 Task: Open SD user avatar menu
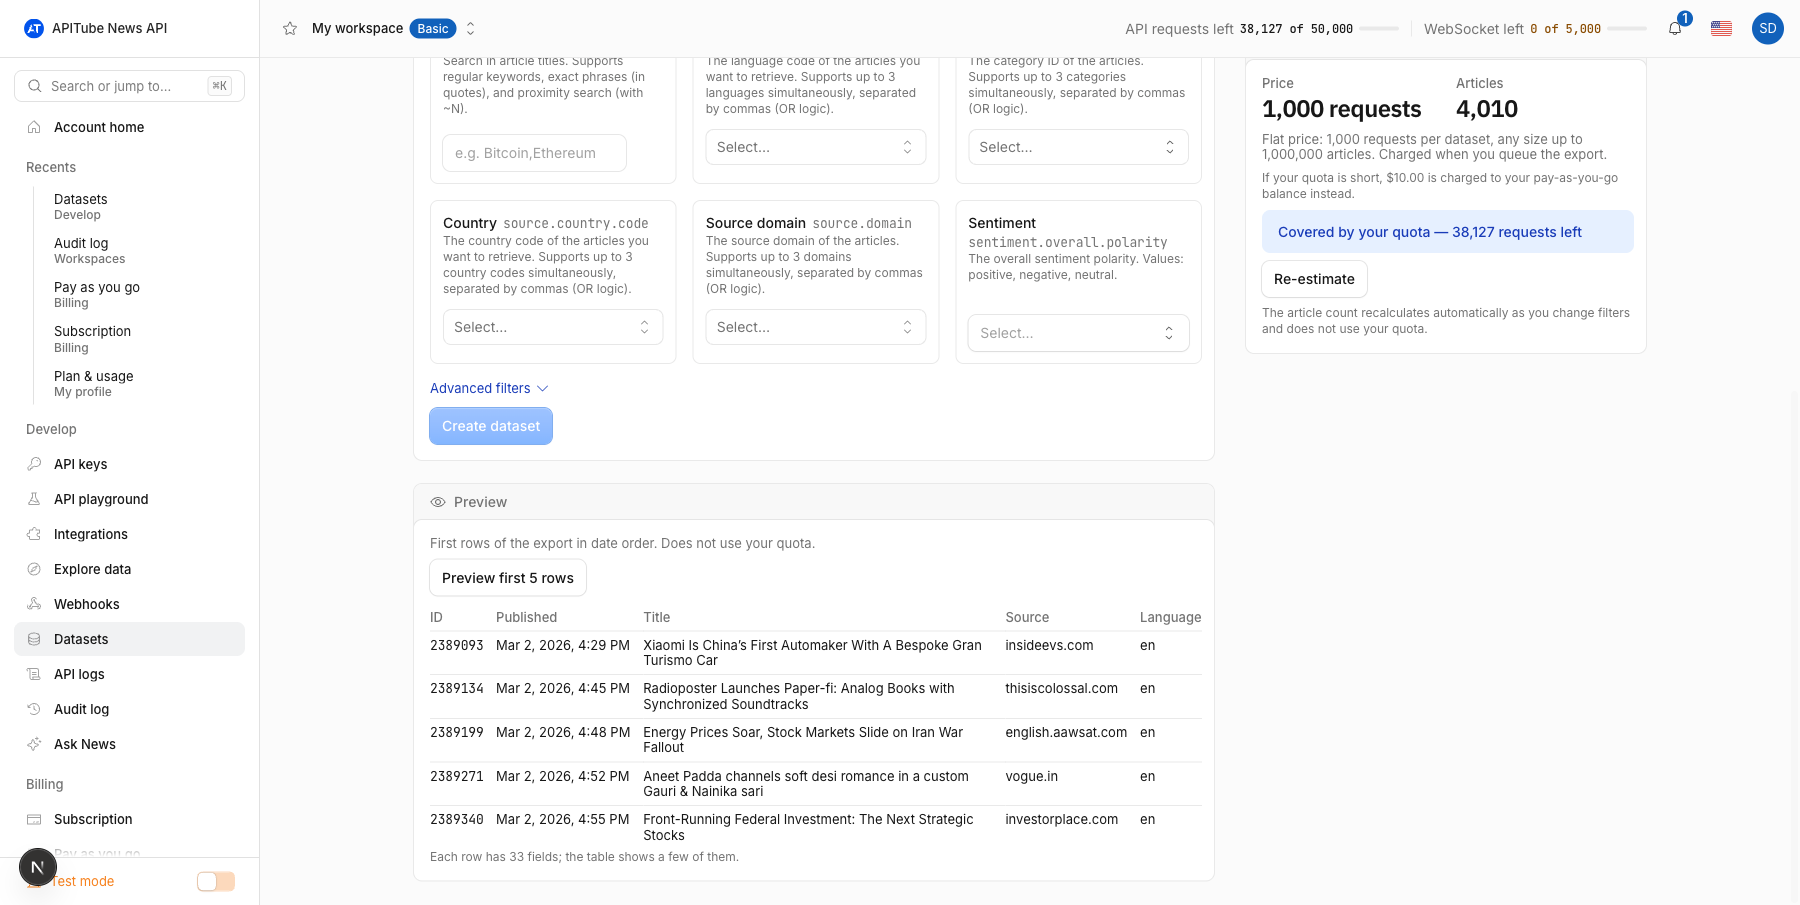(1768, 28)
